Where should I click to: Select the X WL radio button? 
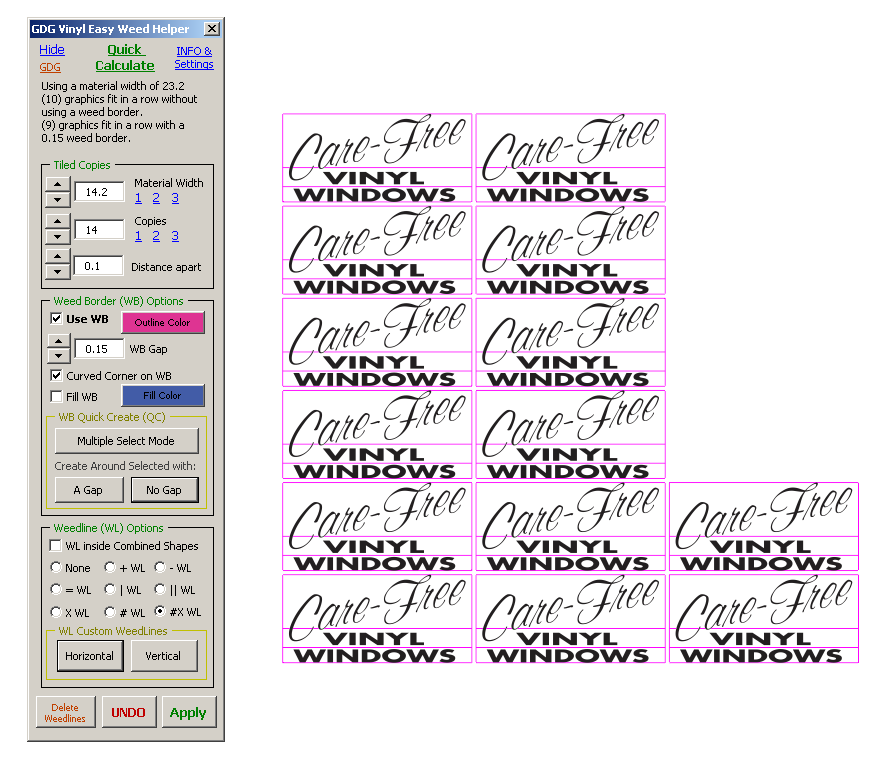tap(56, 611)
